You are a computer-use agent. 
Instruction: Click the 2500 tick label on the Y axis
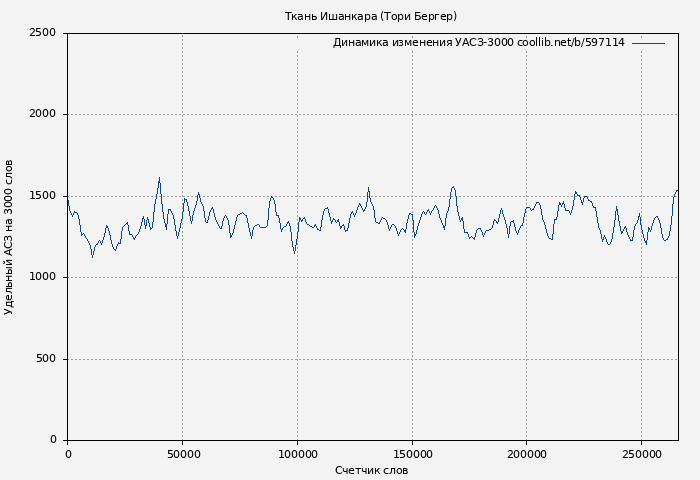click(42, 33)
